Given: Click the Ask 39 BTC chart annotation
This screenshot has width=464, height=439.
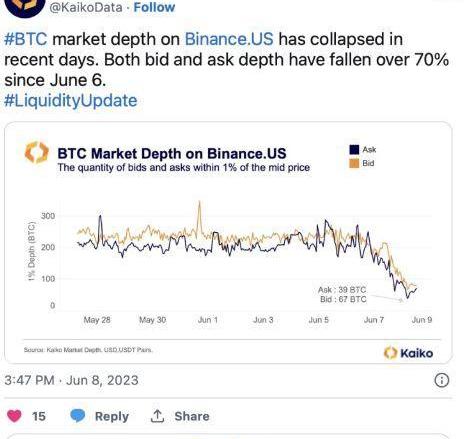Looking at the screenshot, I should point(342,290).
